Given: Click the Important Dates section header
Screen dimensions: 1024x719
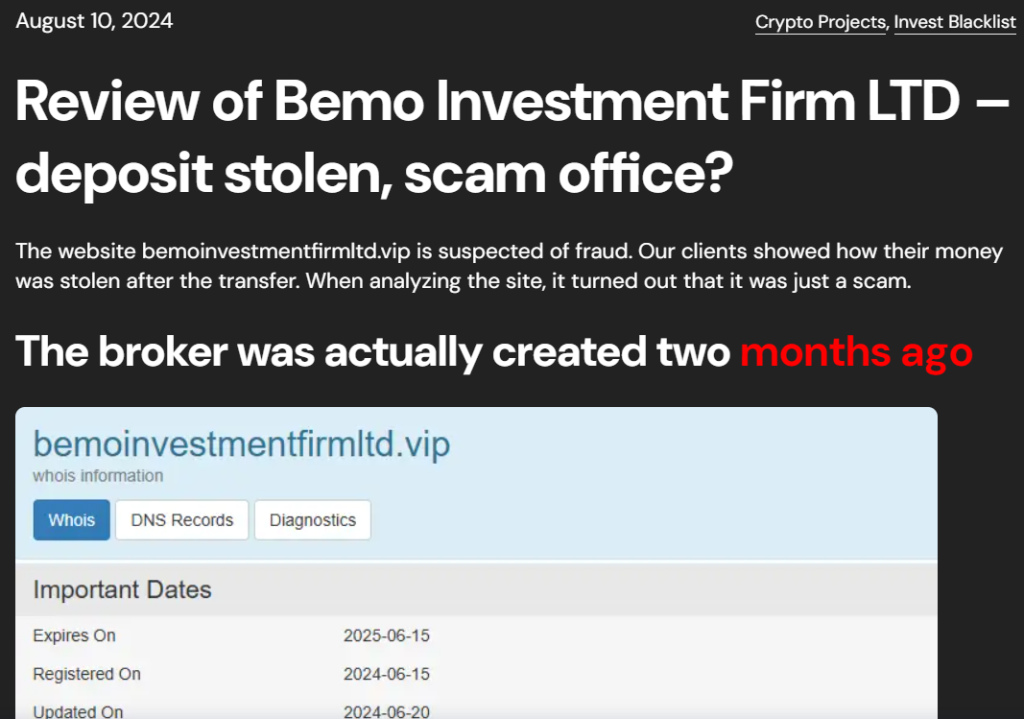Looking at the screenshot, I should tap(122, 590).
